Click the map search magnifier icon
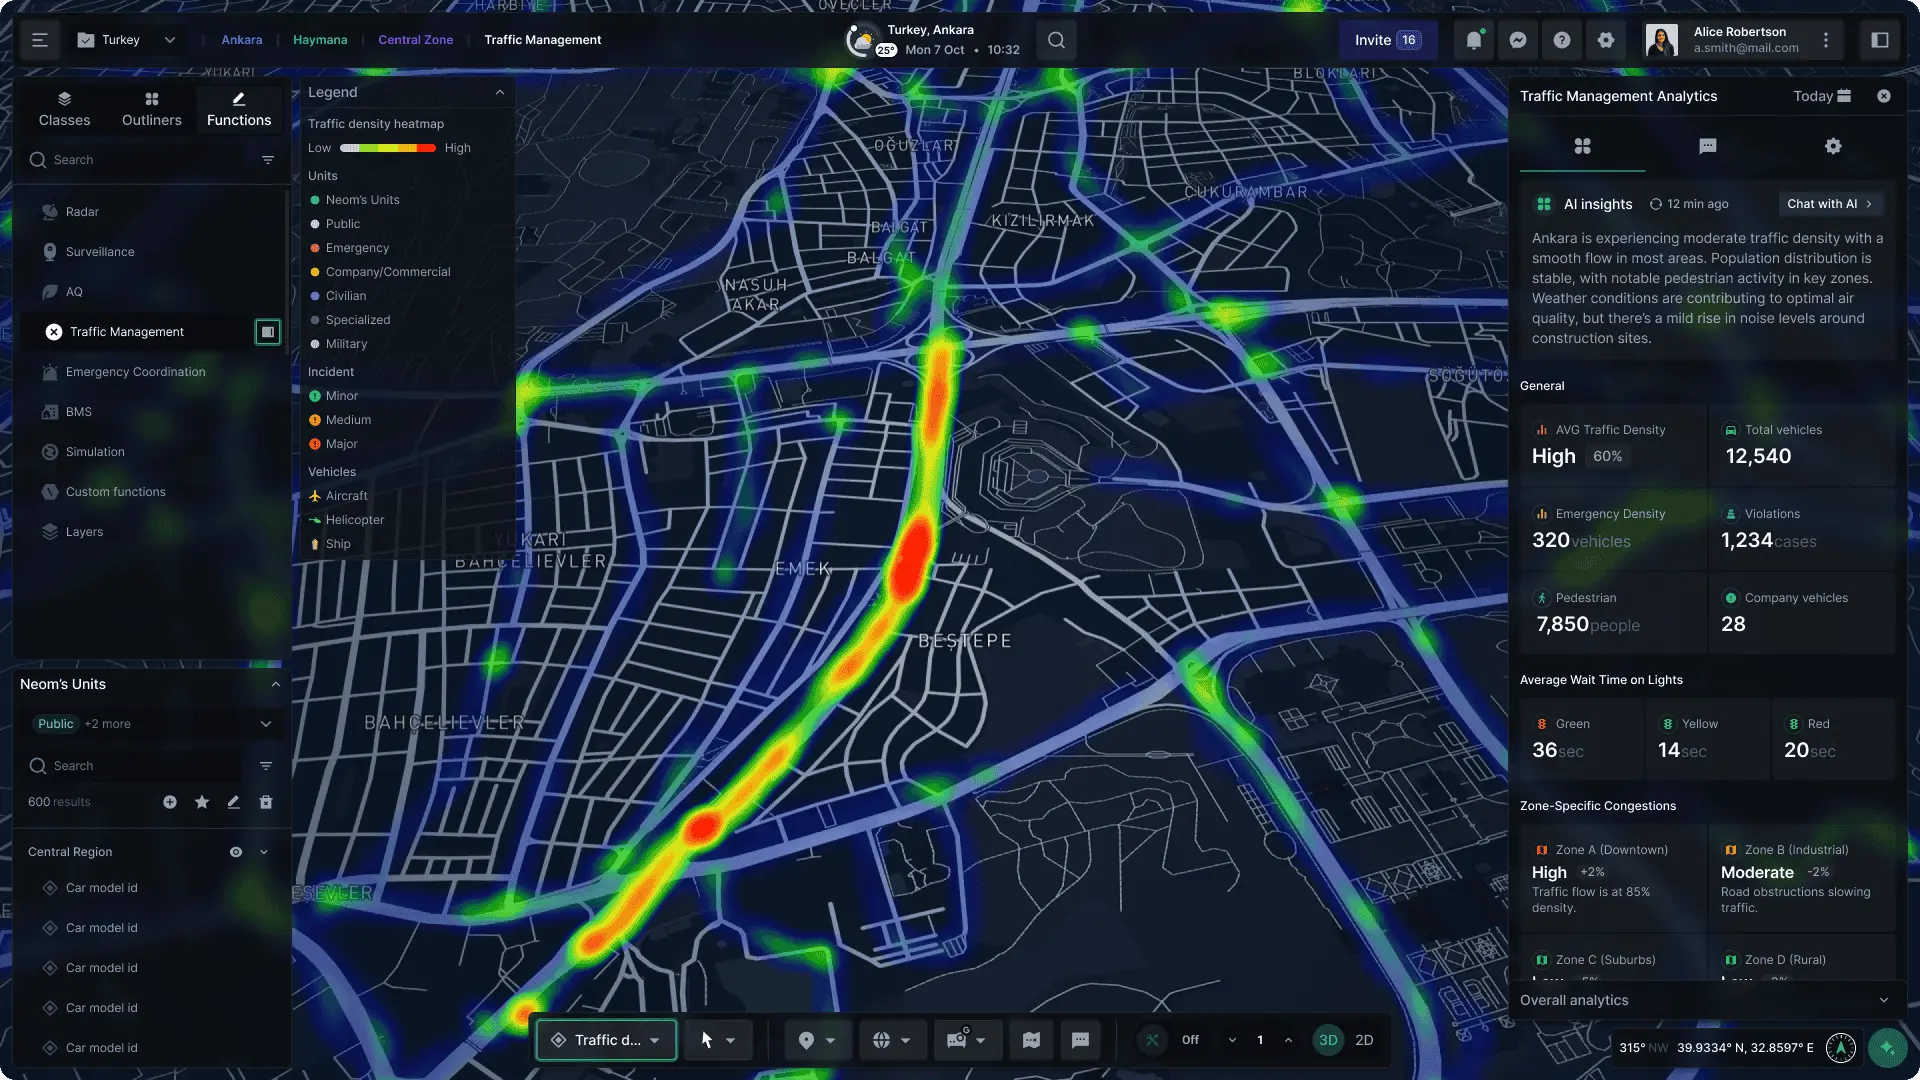The width and height of the screenshot is (1920, 1080). [x=1056, y=40]
